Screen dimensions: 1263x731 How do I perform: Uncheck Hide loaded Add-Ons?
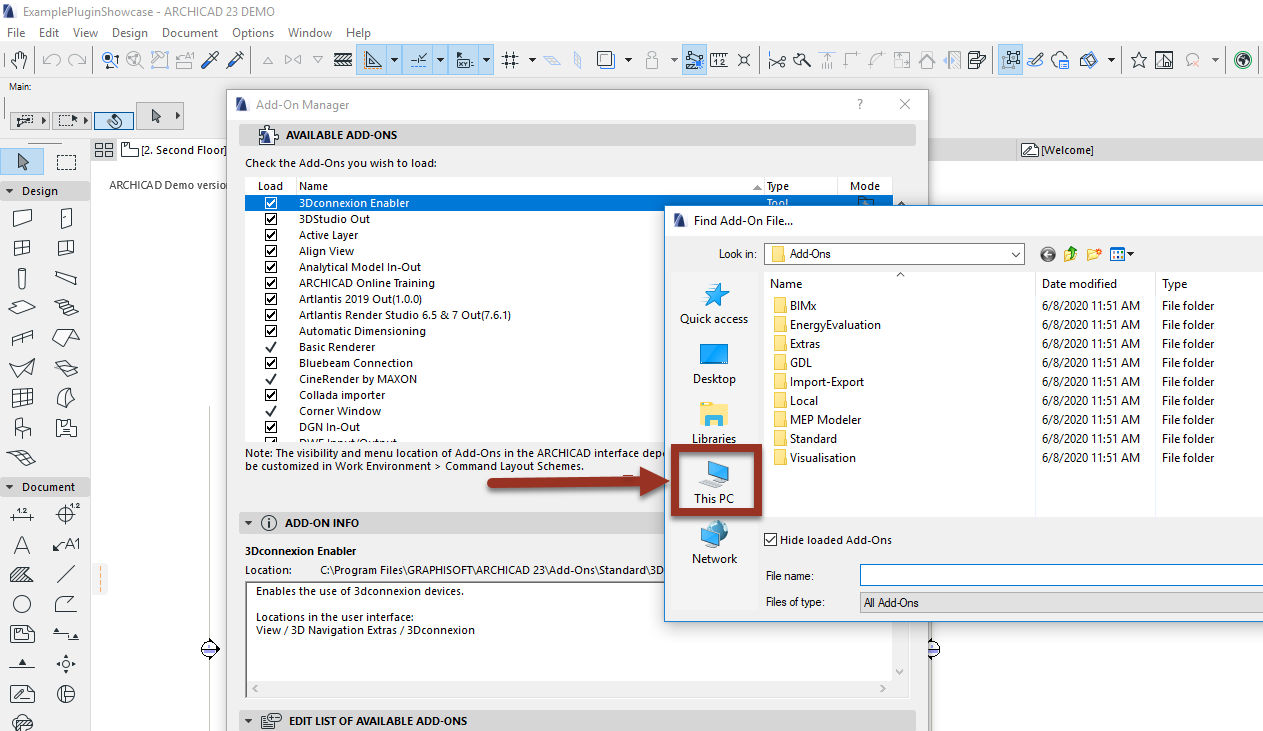pyautogui.click(x=770, y=540)
